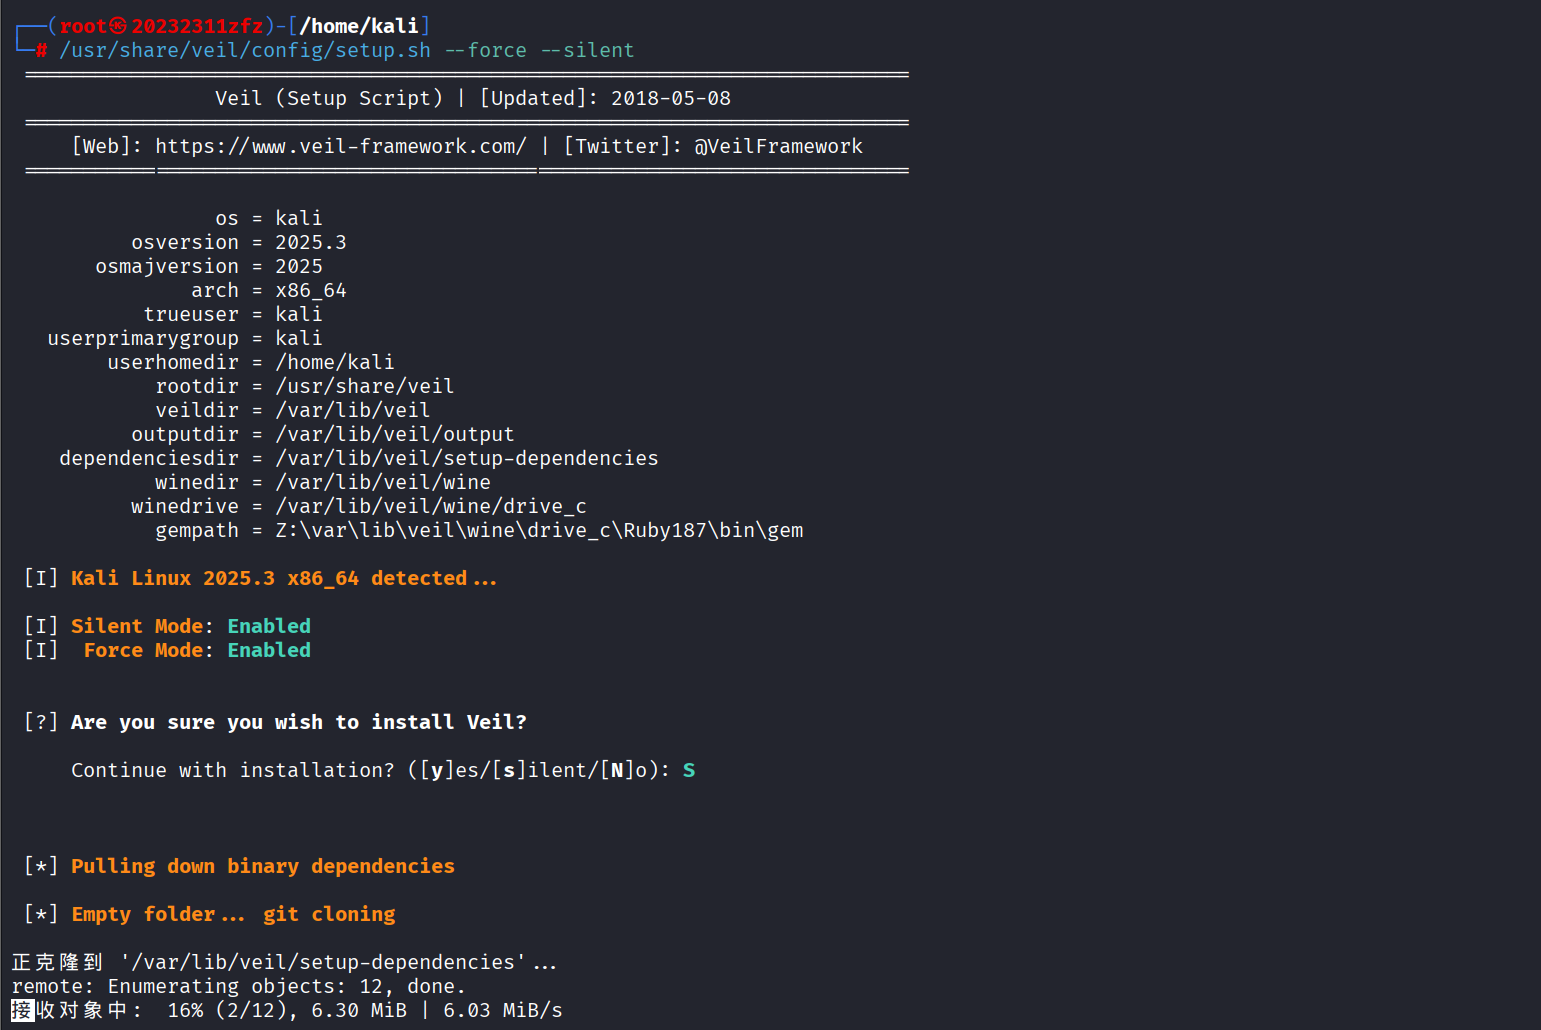Click the gempath Ruby187 value
This screenshot has width=1541, height=1030.
(539, 530)
